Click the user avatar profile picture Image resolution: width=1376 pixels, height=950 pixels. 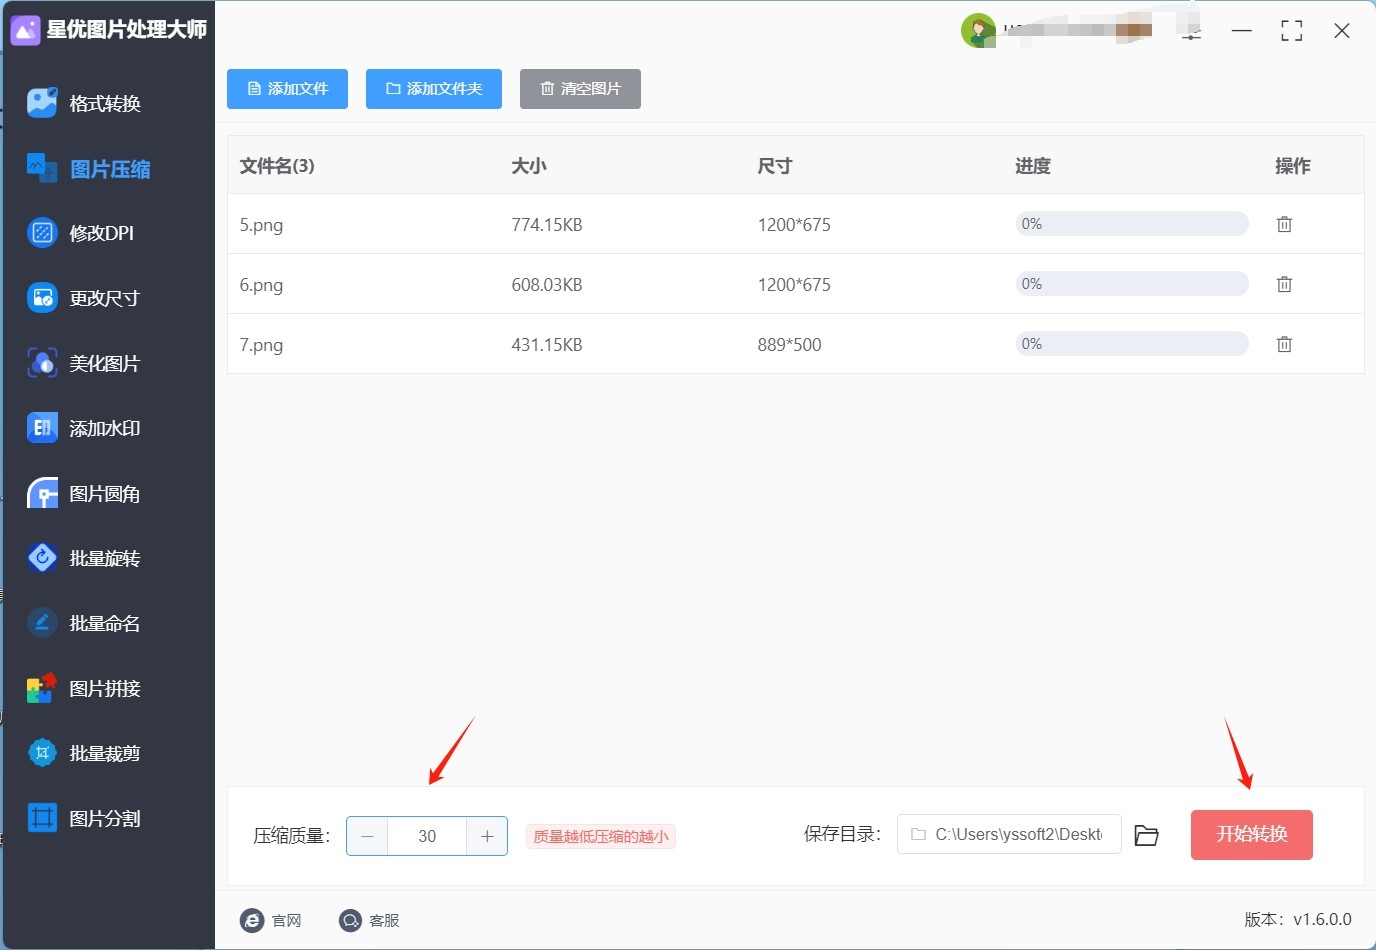click(977, 31)
